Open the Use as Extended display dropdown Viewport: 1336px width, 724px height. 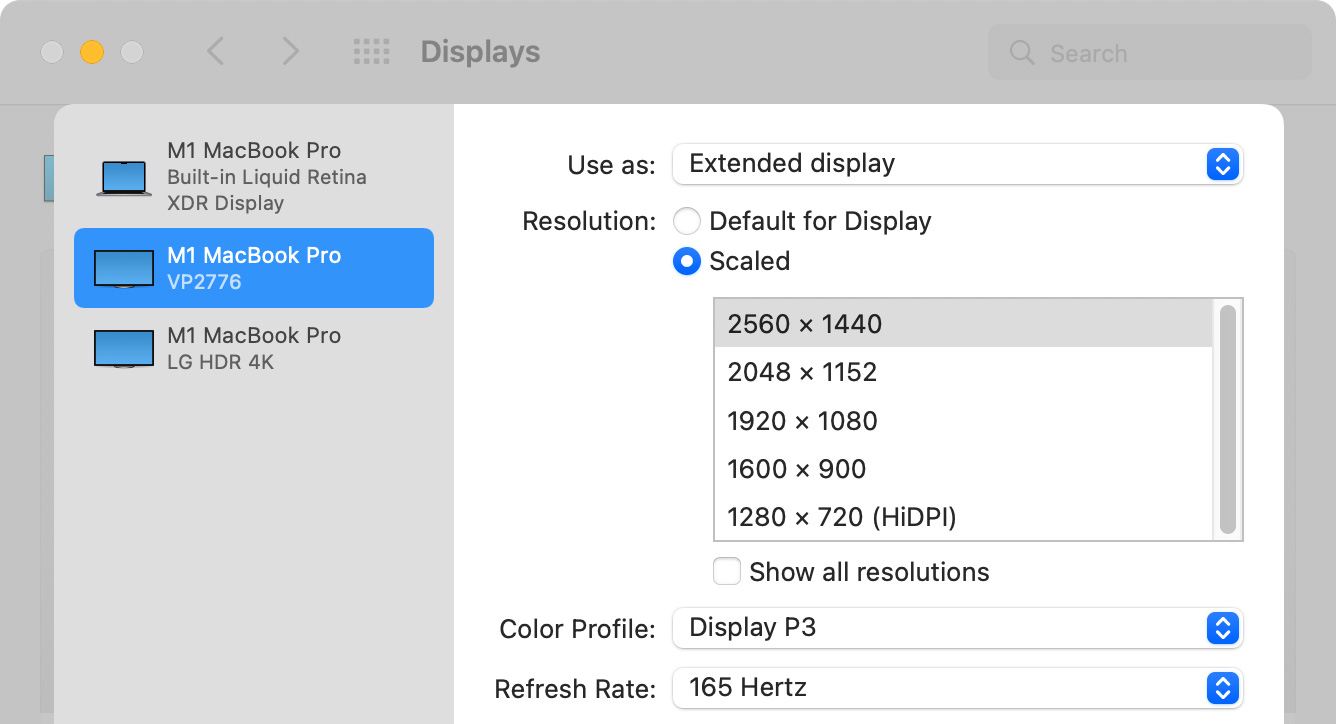[957, 164]
